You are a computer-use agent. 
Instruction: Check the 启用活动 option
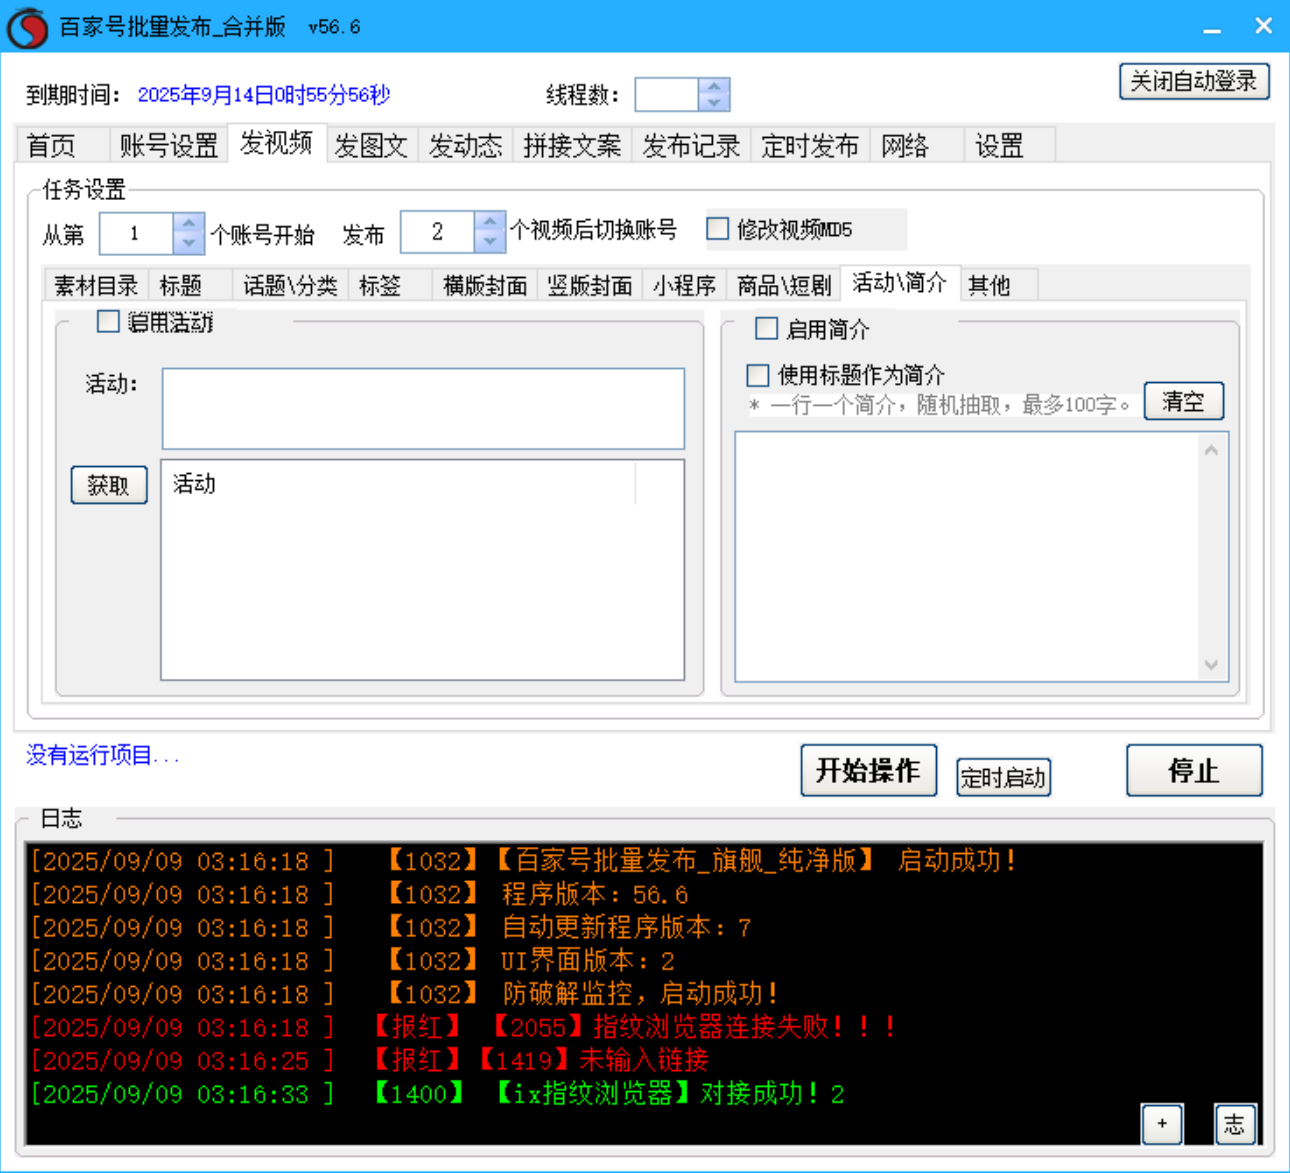[x=107, y=322]
